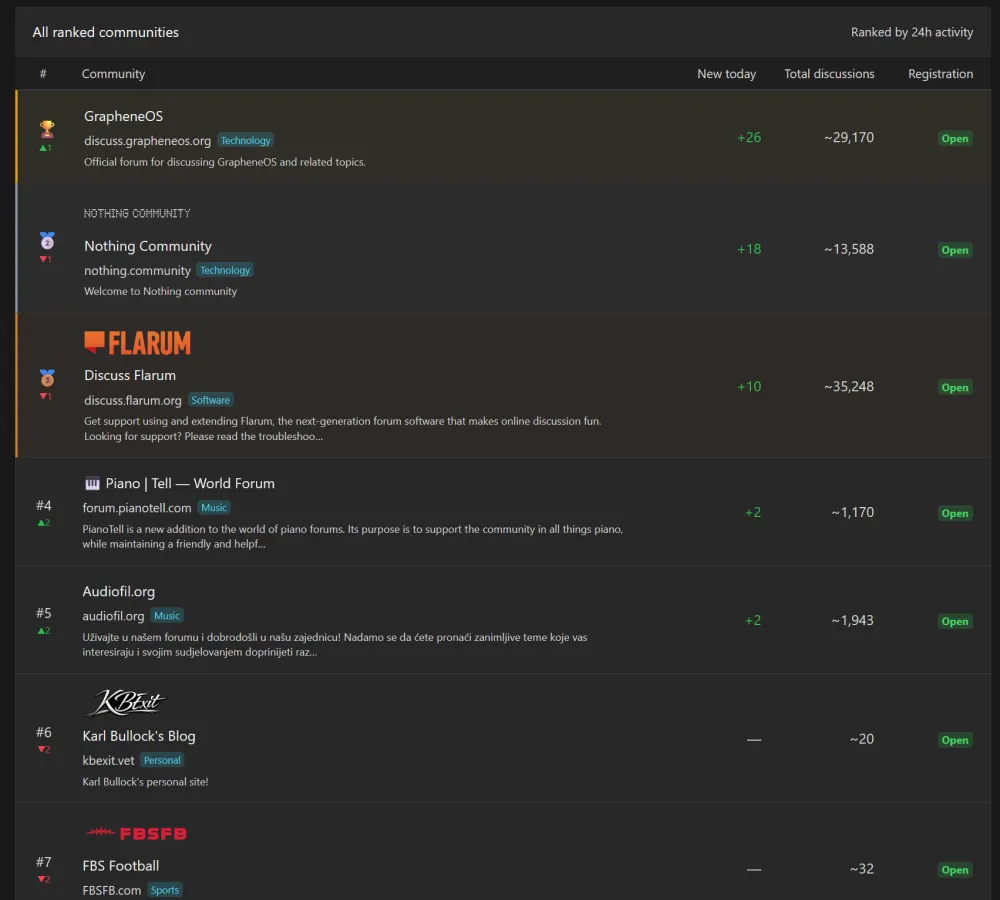This screenshot has height=900, width=1000.
Task: Click Official forum for discussing GrapheneOS description
Action: 224,162
